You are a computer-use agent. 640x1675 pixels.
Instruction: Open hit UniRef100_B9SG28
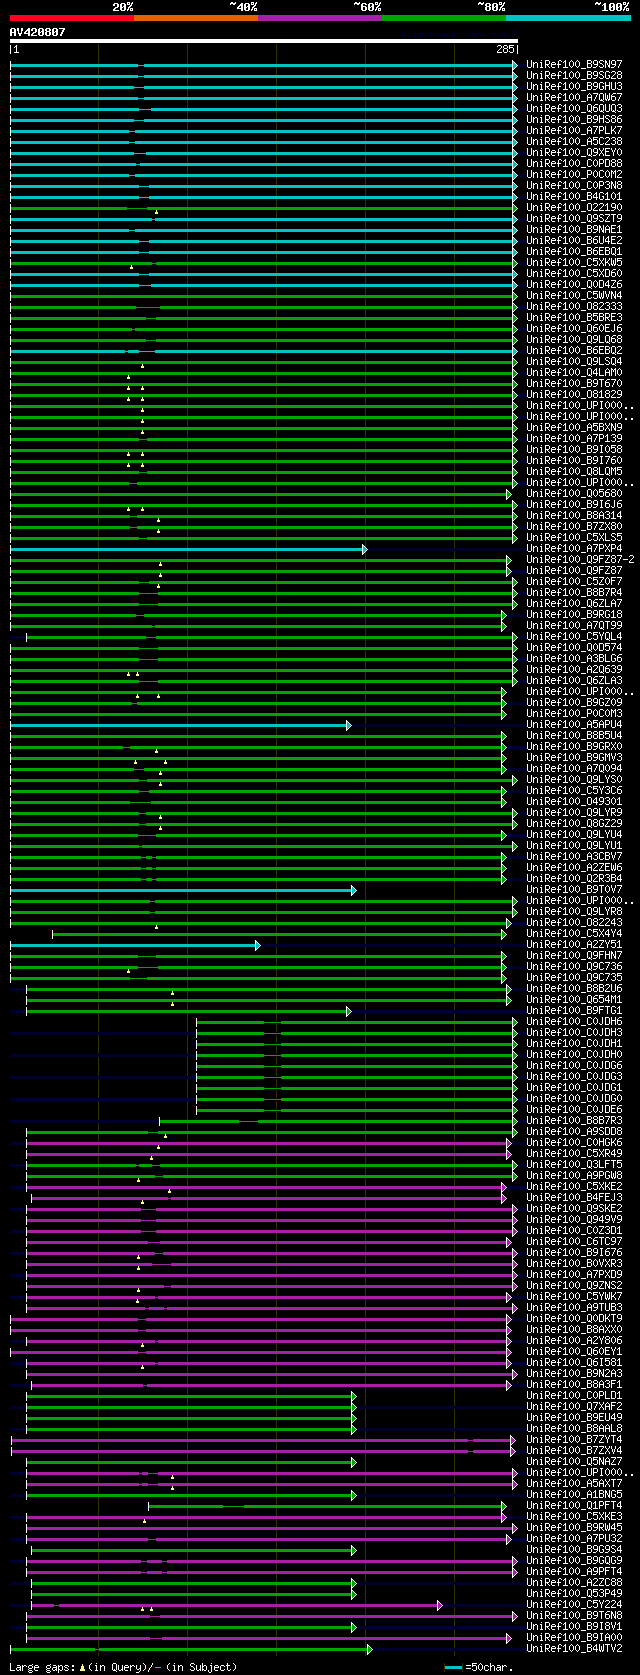pyautogui.click(x=574, y=76)
